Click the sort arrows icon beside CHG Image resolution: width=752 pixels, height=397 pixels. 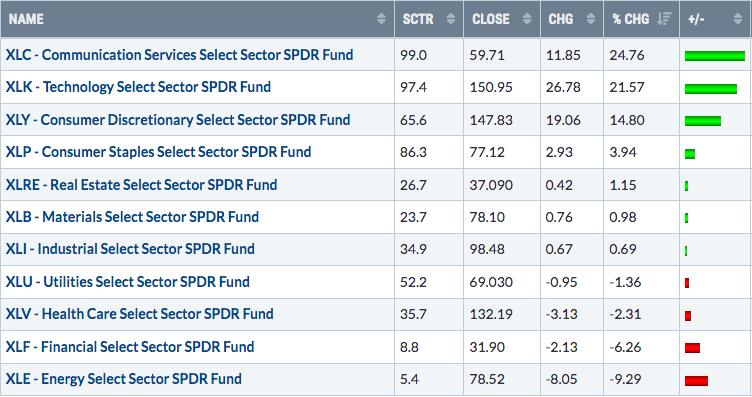coord(591,19)
